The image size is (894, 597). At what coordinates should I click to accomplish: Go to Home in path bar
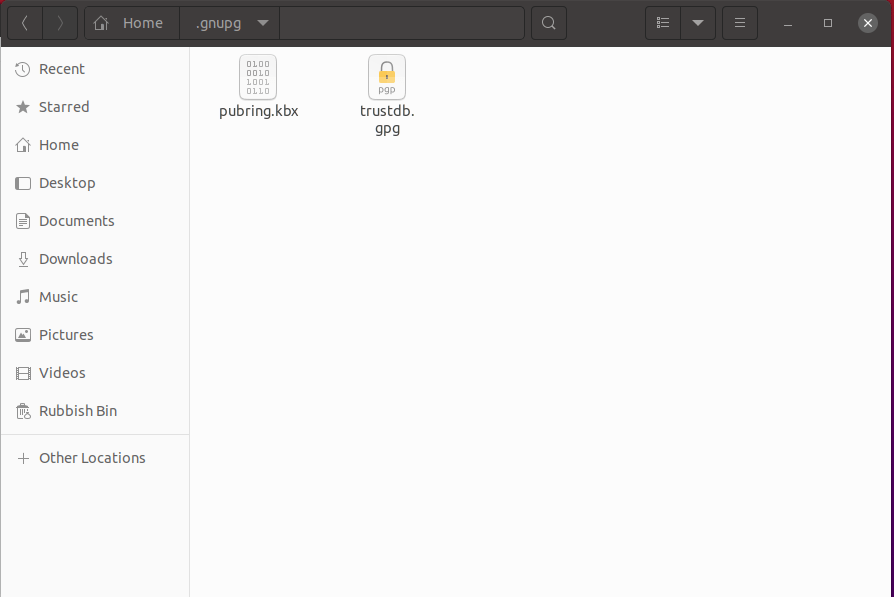(x=132, y=23)
